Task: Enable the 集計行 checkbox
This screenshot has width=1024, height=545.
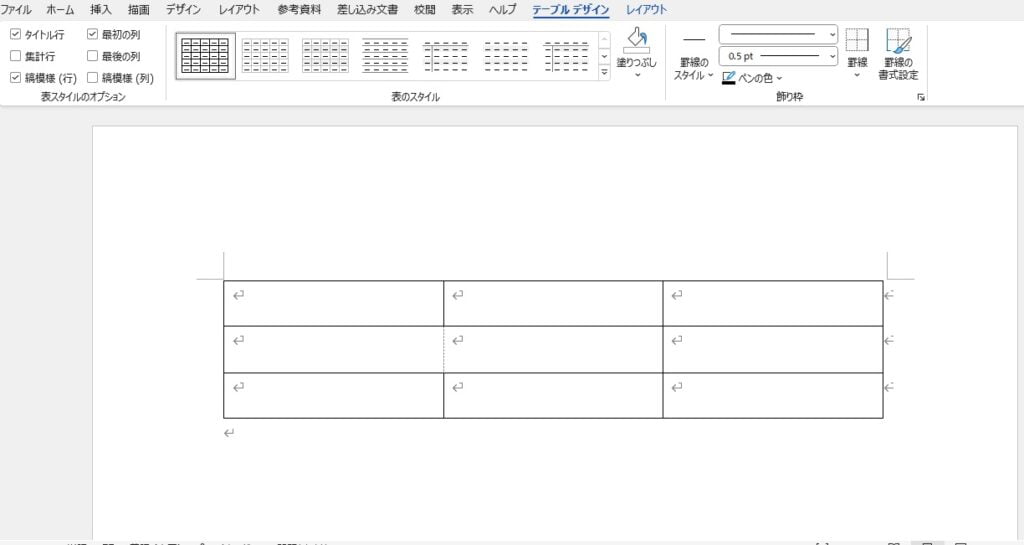Action: tap(16, 56)
